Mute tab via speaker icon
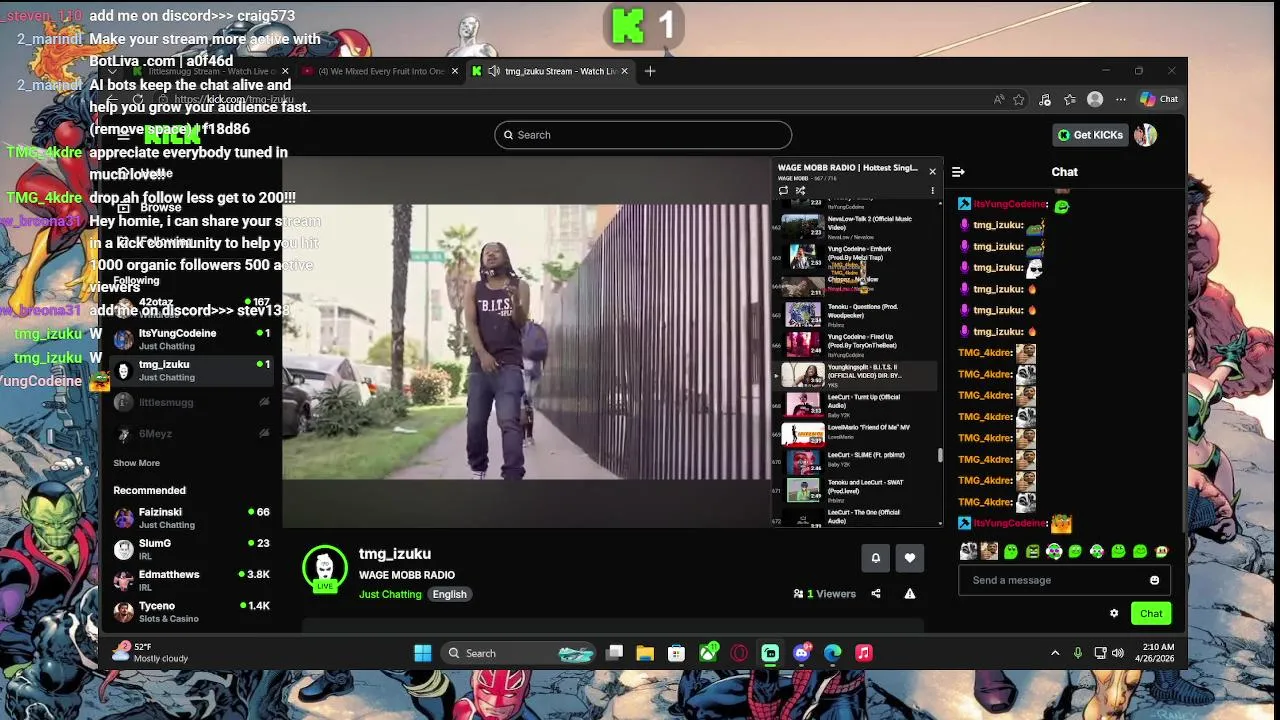Screen dimensions: 1280x720 (x=494, y=71)
